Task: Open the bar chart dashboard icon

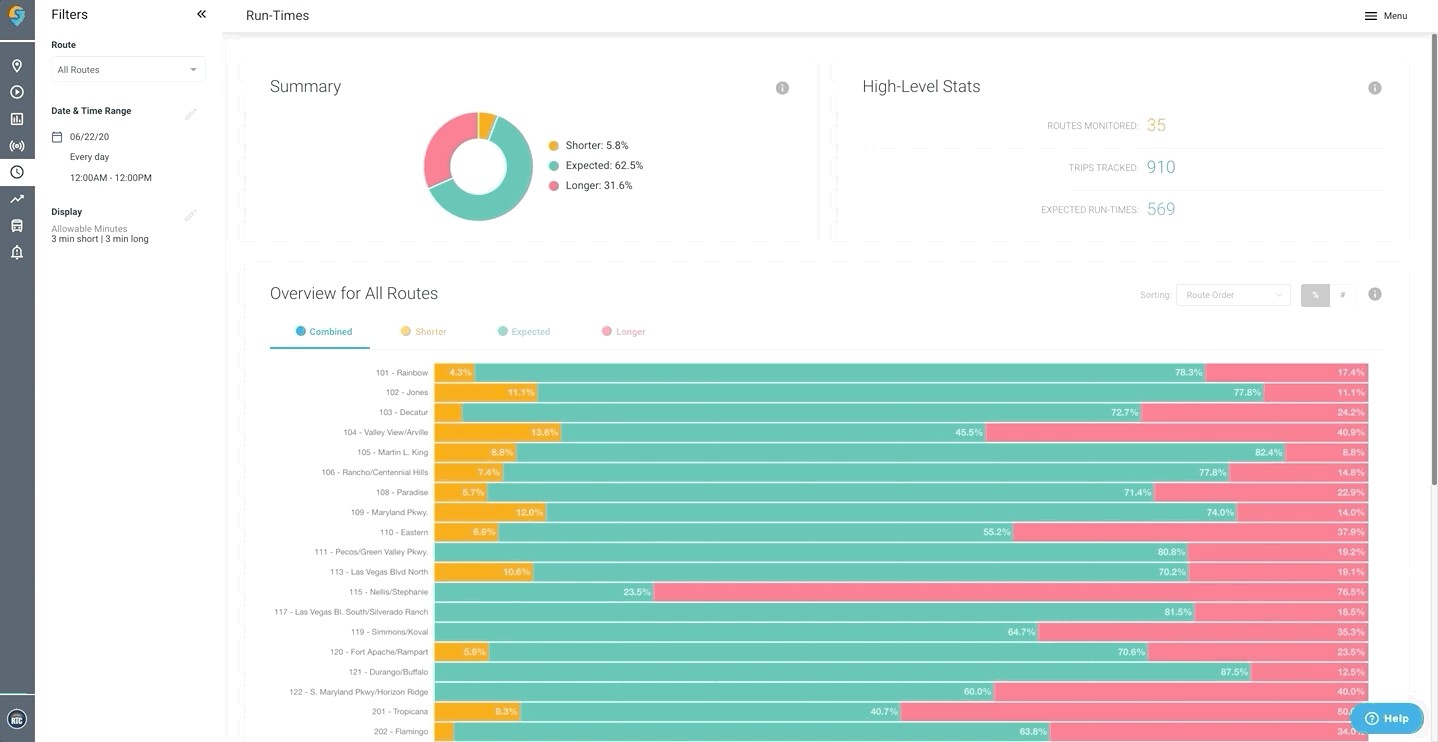Action: coord(17,119)
